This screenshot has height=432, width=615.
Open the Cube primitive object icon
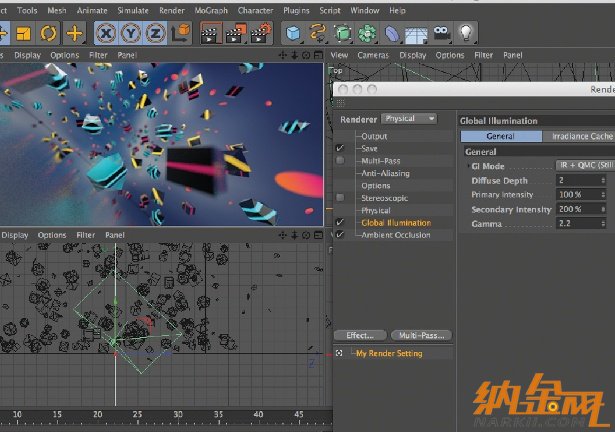pyautogui.click(x=293, y=33)
